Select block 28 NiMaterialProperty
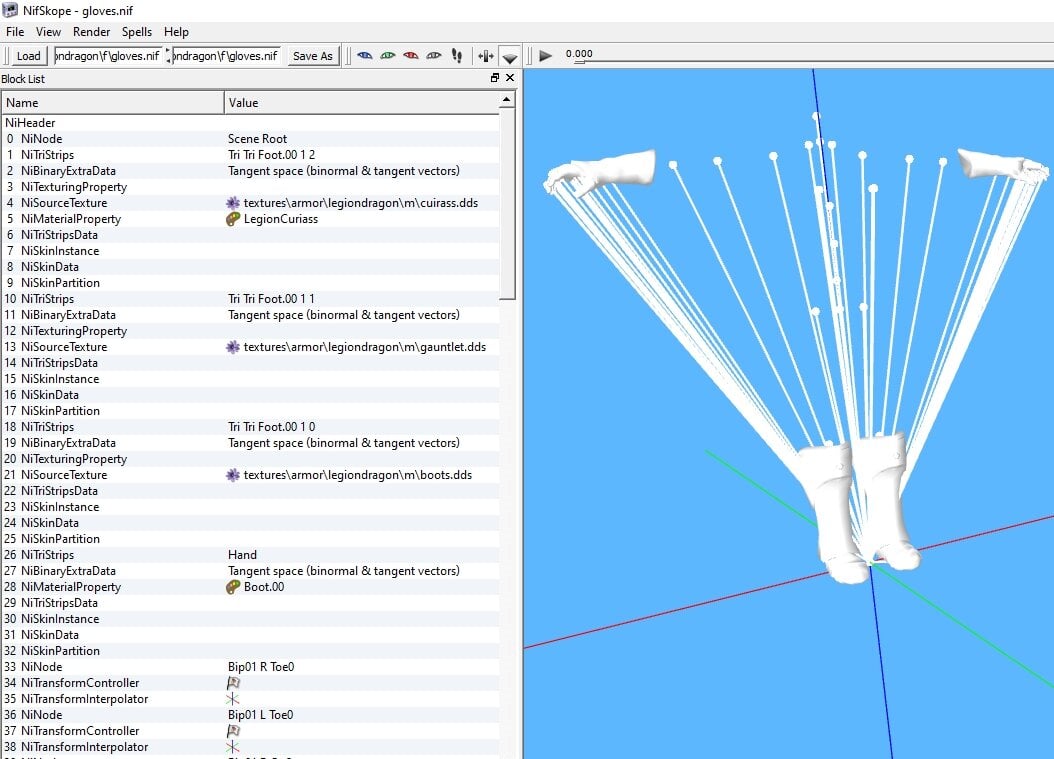This screenshot has height=759, width=1054. 251,587
